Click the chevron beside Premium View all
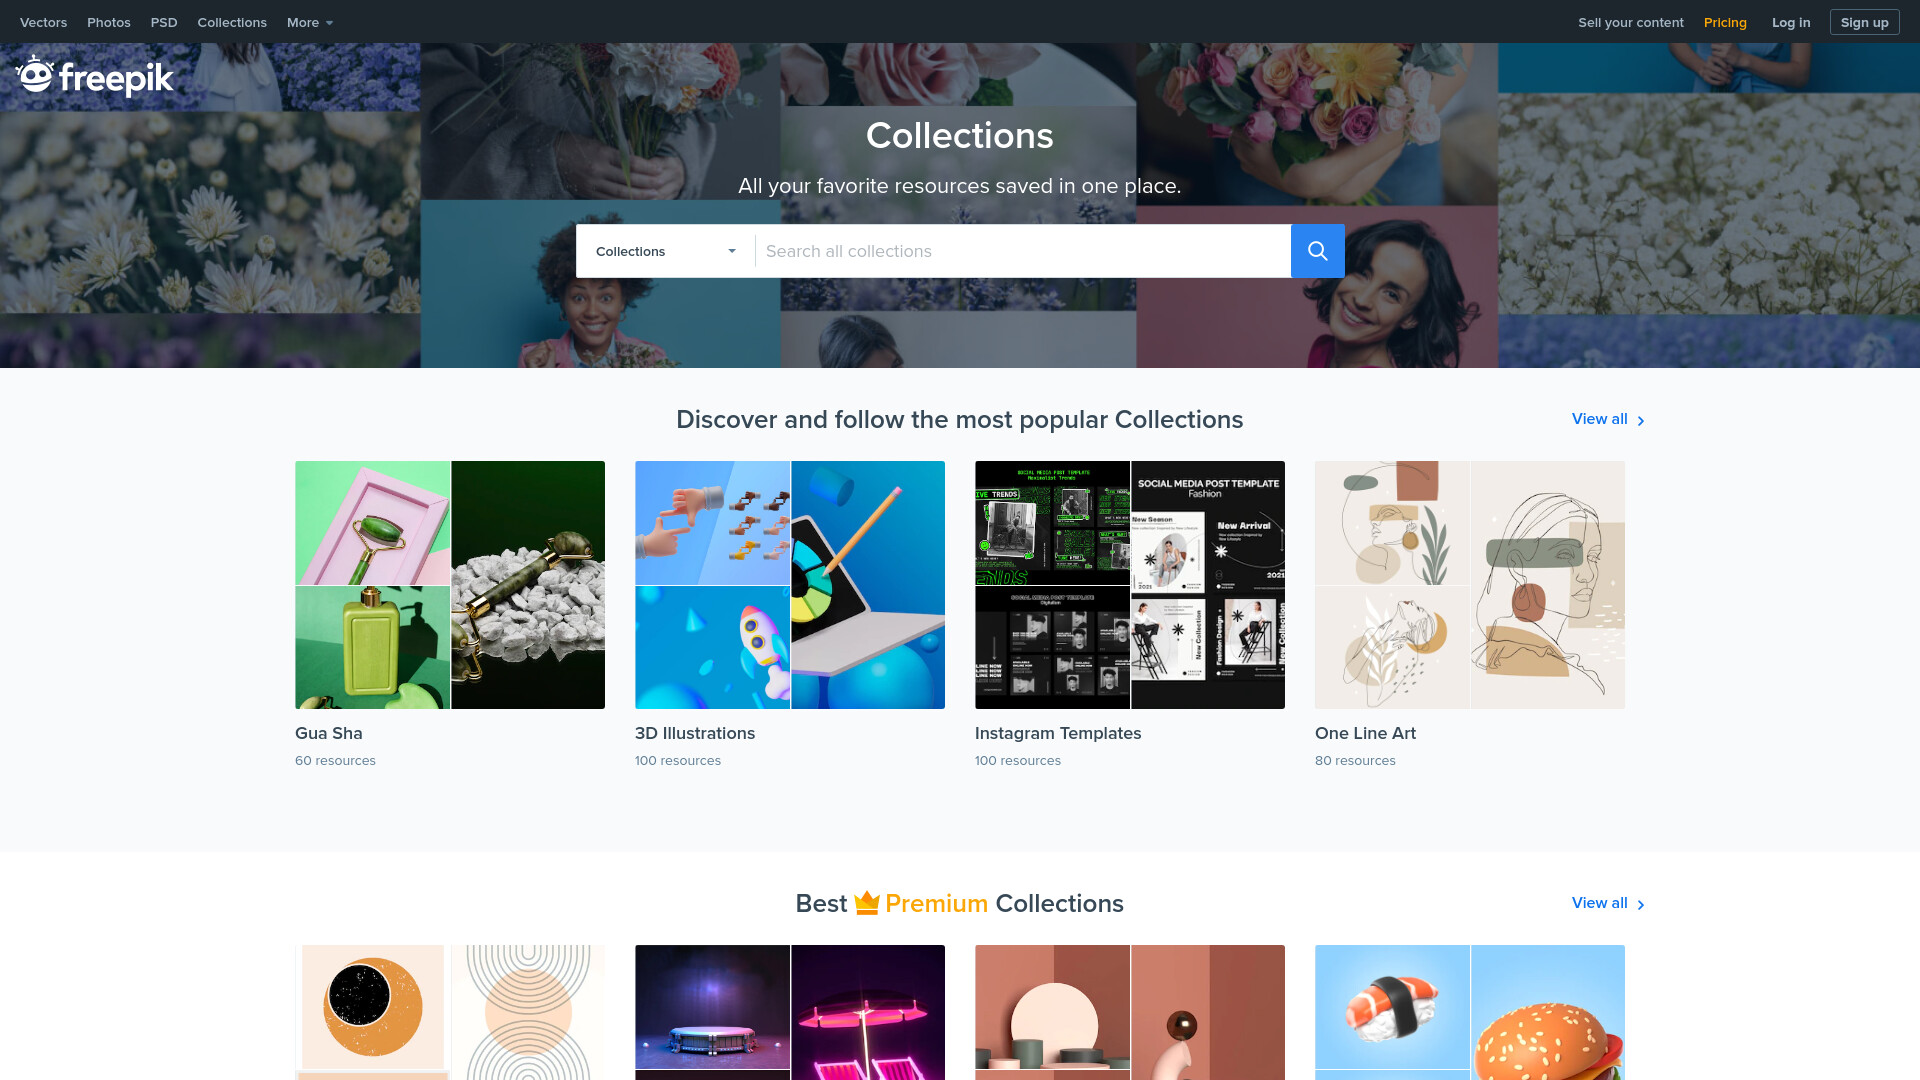This screenshot has height=1080, width=1920. (1640, 905)
